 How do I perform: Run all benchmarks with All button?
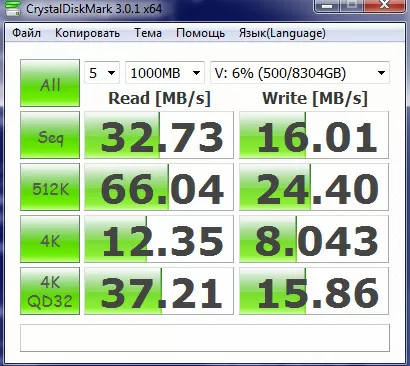(50, 83)
